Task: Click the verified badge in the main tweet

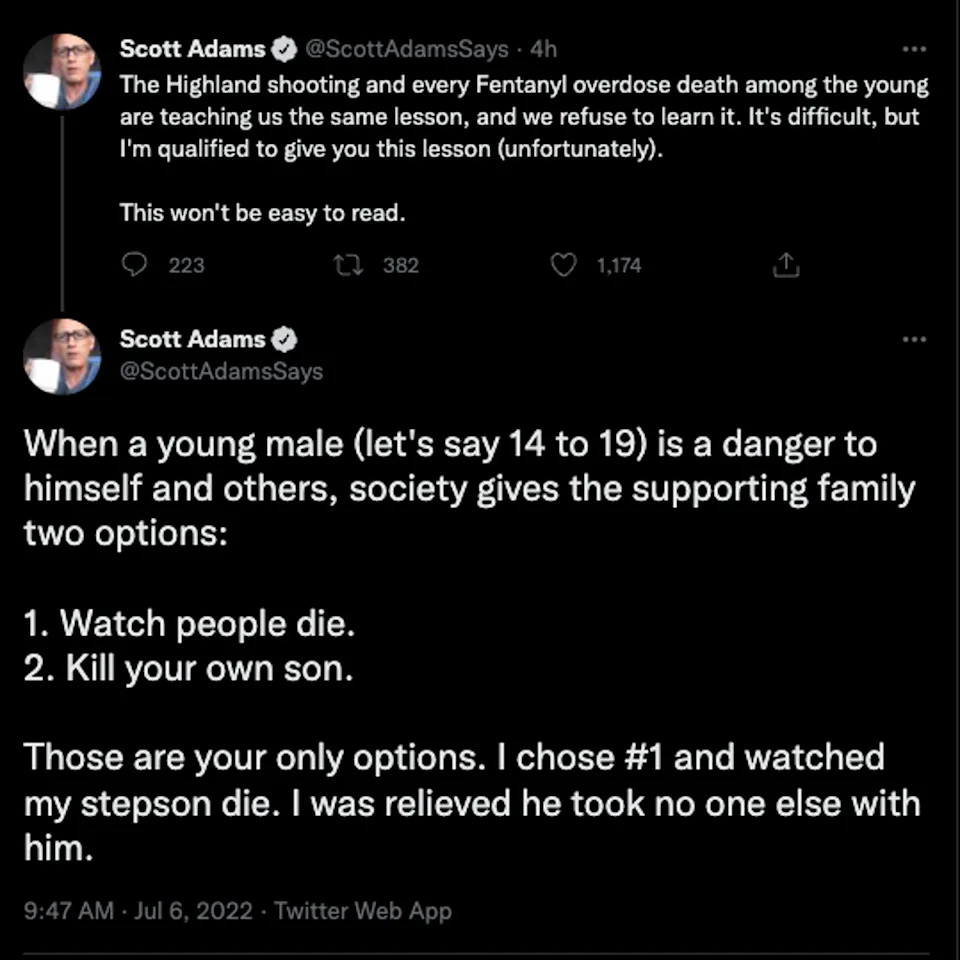Action: click(284, 339)
